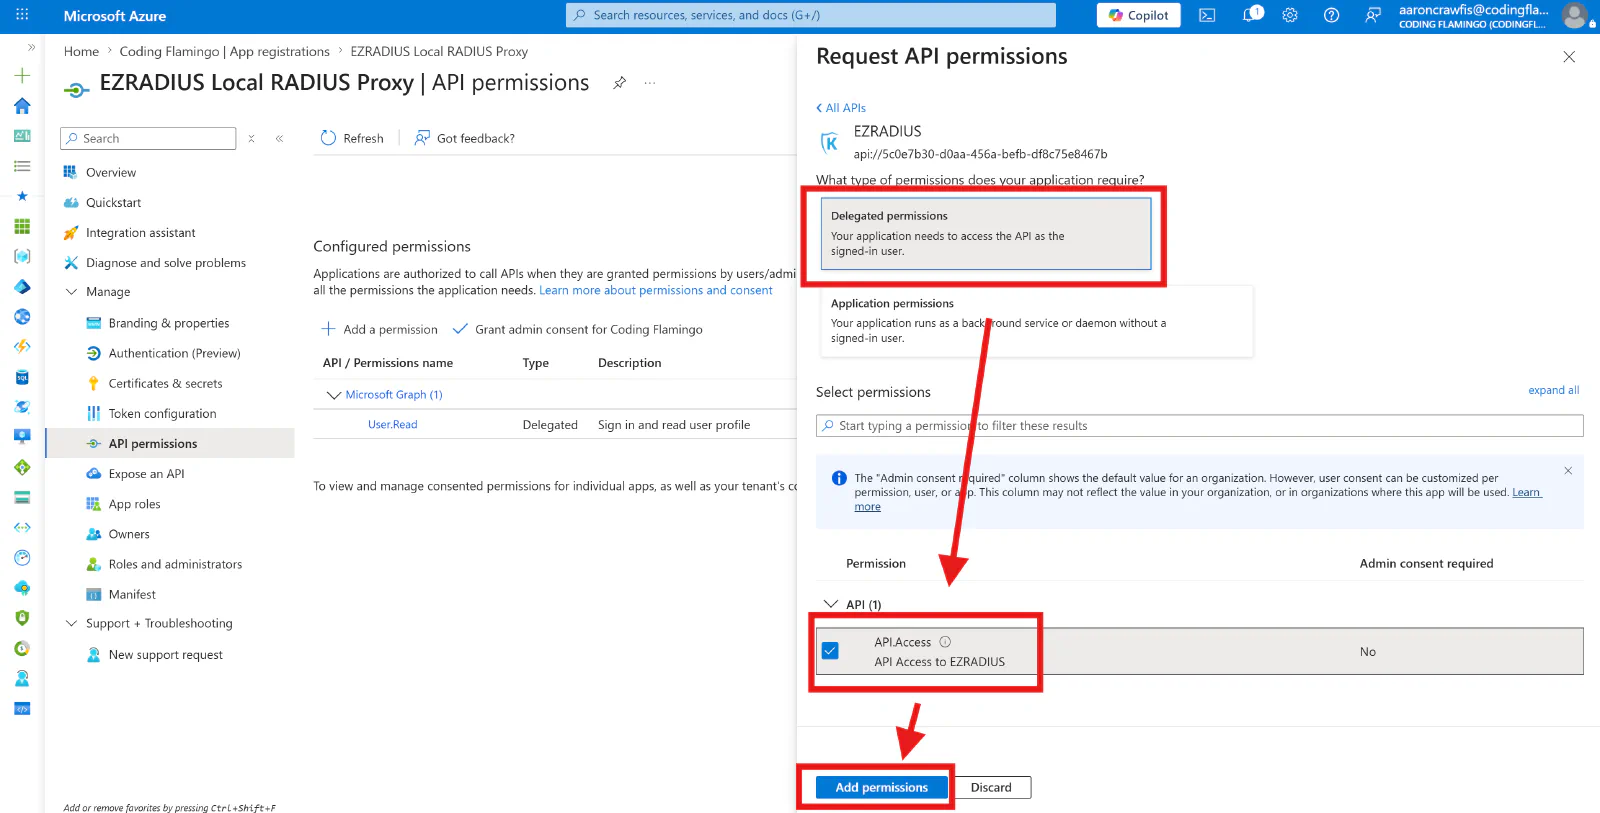Collapse the Microsoft Graph (1) group

(334, 395)
